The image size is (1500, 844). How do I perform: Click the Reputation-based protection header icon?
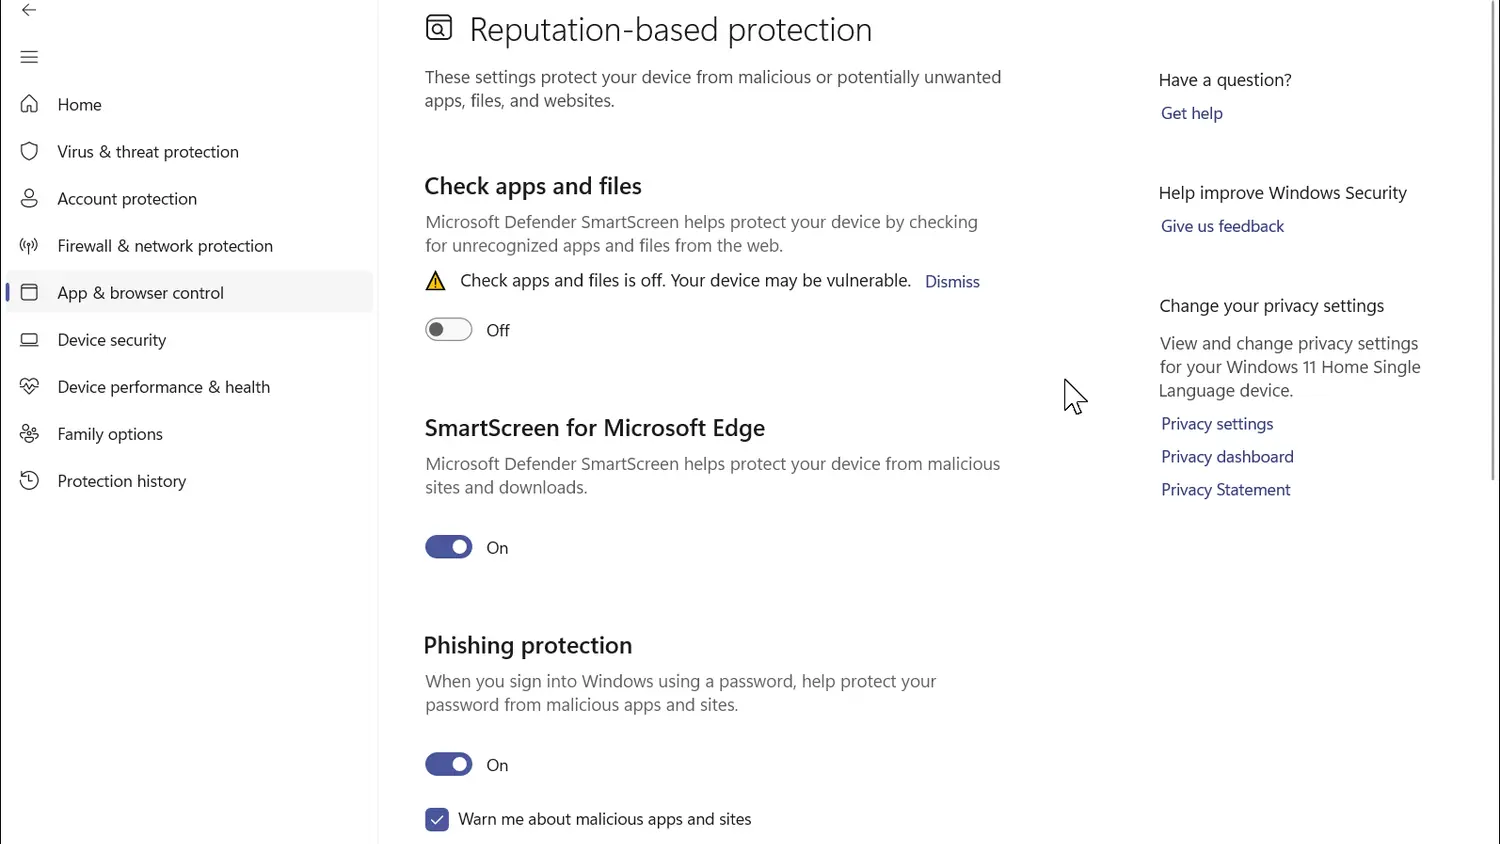tap(439, 28)
